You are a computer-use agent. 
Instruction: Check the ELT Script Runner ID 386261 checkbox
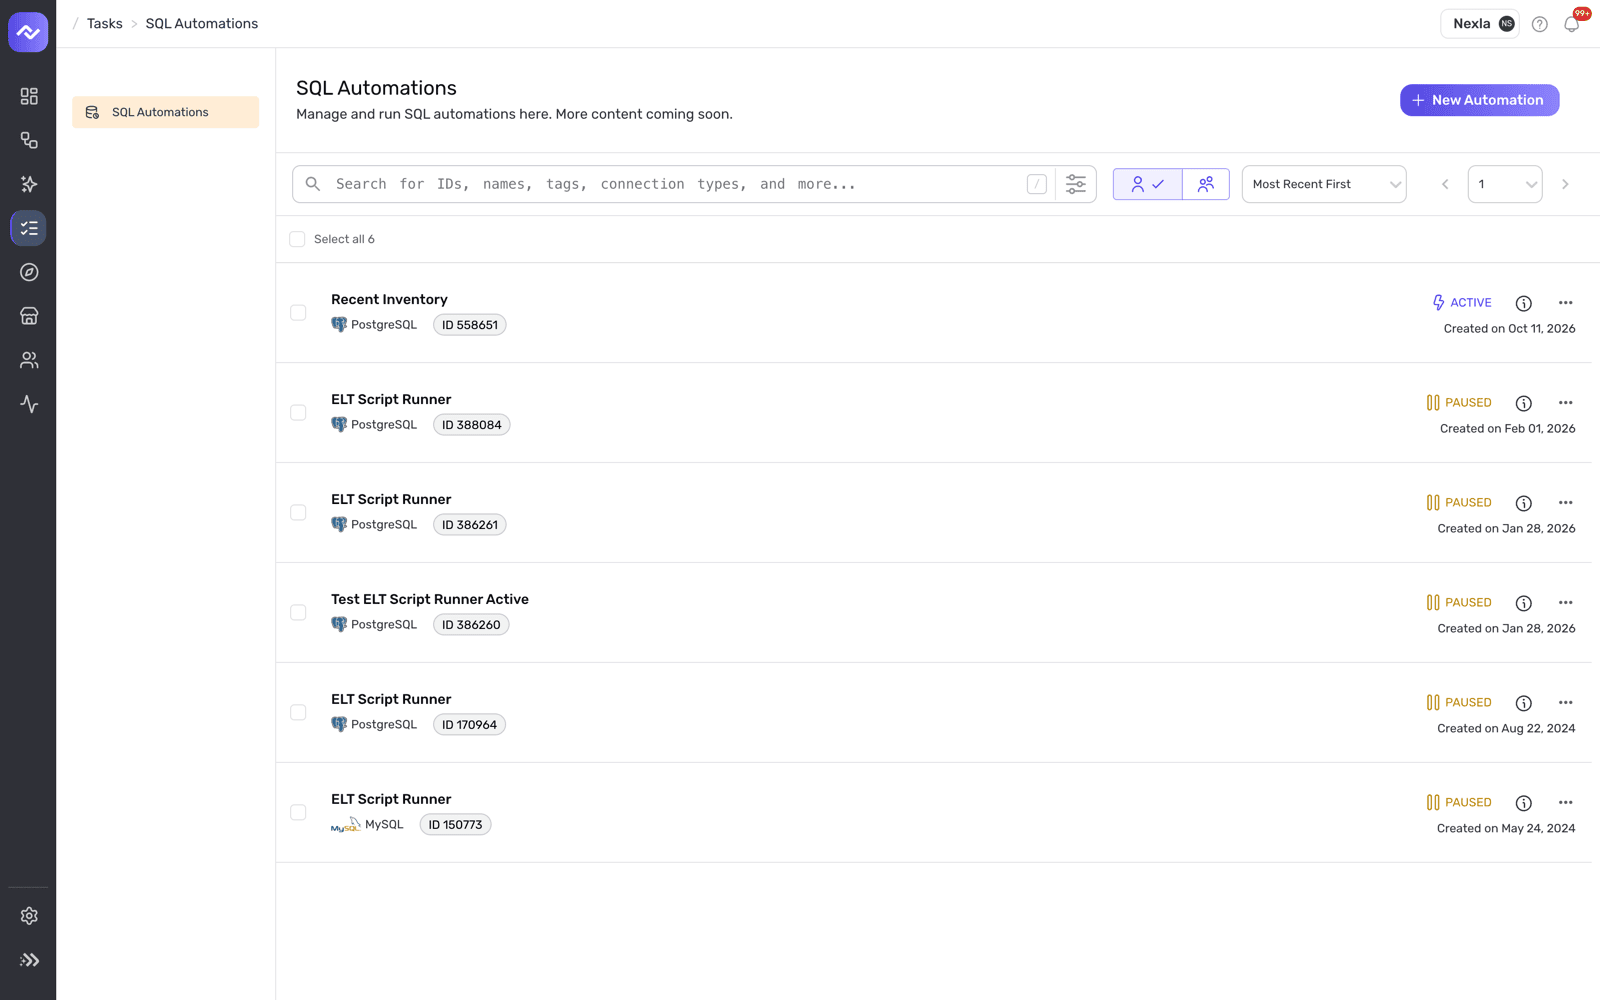click(x=298, y=513)
